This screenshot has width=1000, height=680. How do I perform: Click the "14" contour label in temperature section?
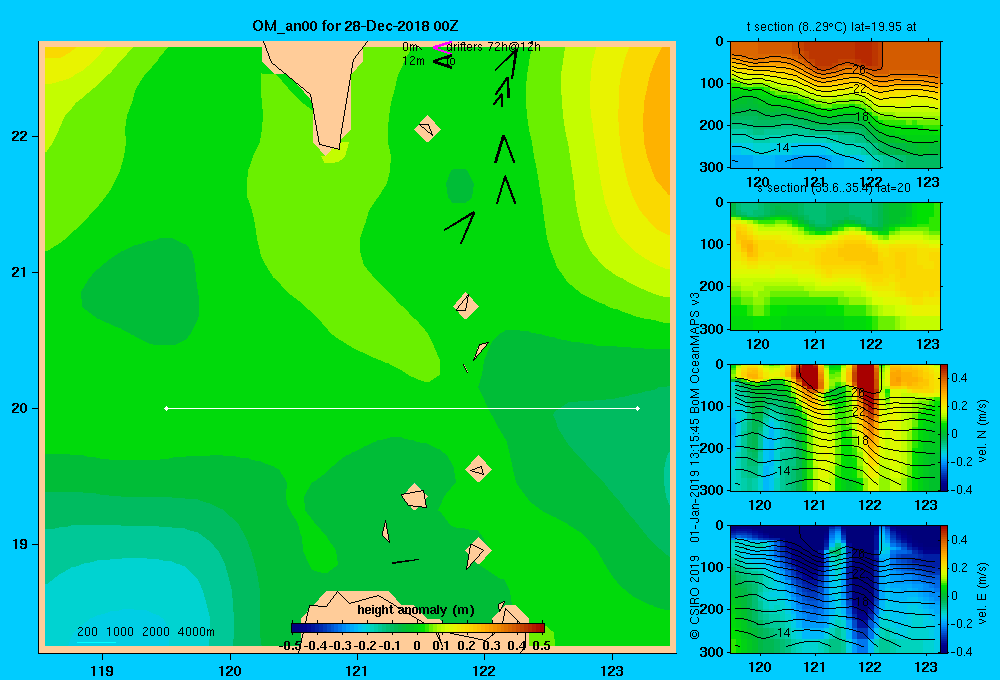tap(783, 148)
